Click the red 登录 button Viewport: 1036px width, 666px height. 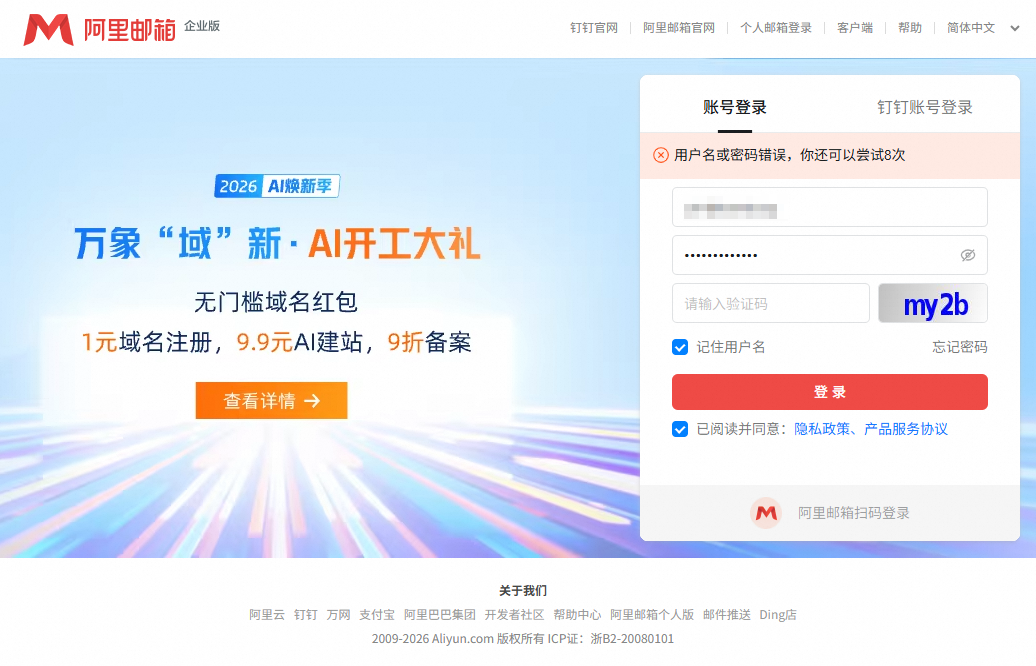coord(830,392)
